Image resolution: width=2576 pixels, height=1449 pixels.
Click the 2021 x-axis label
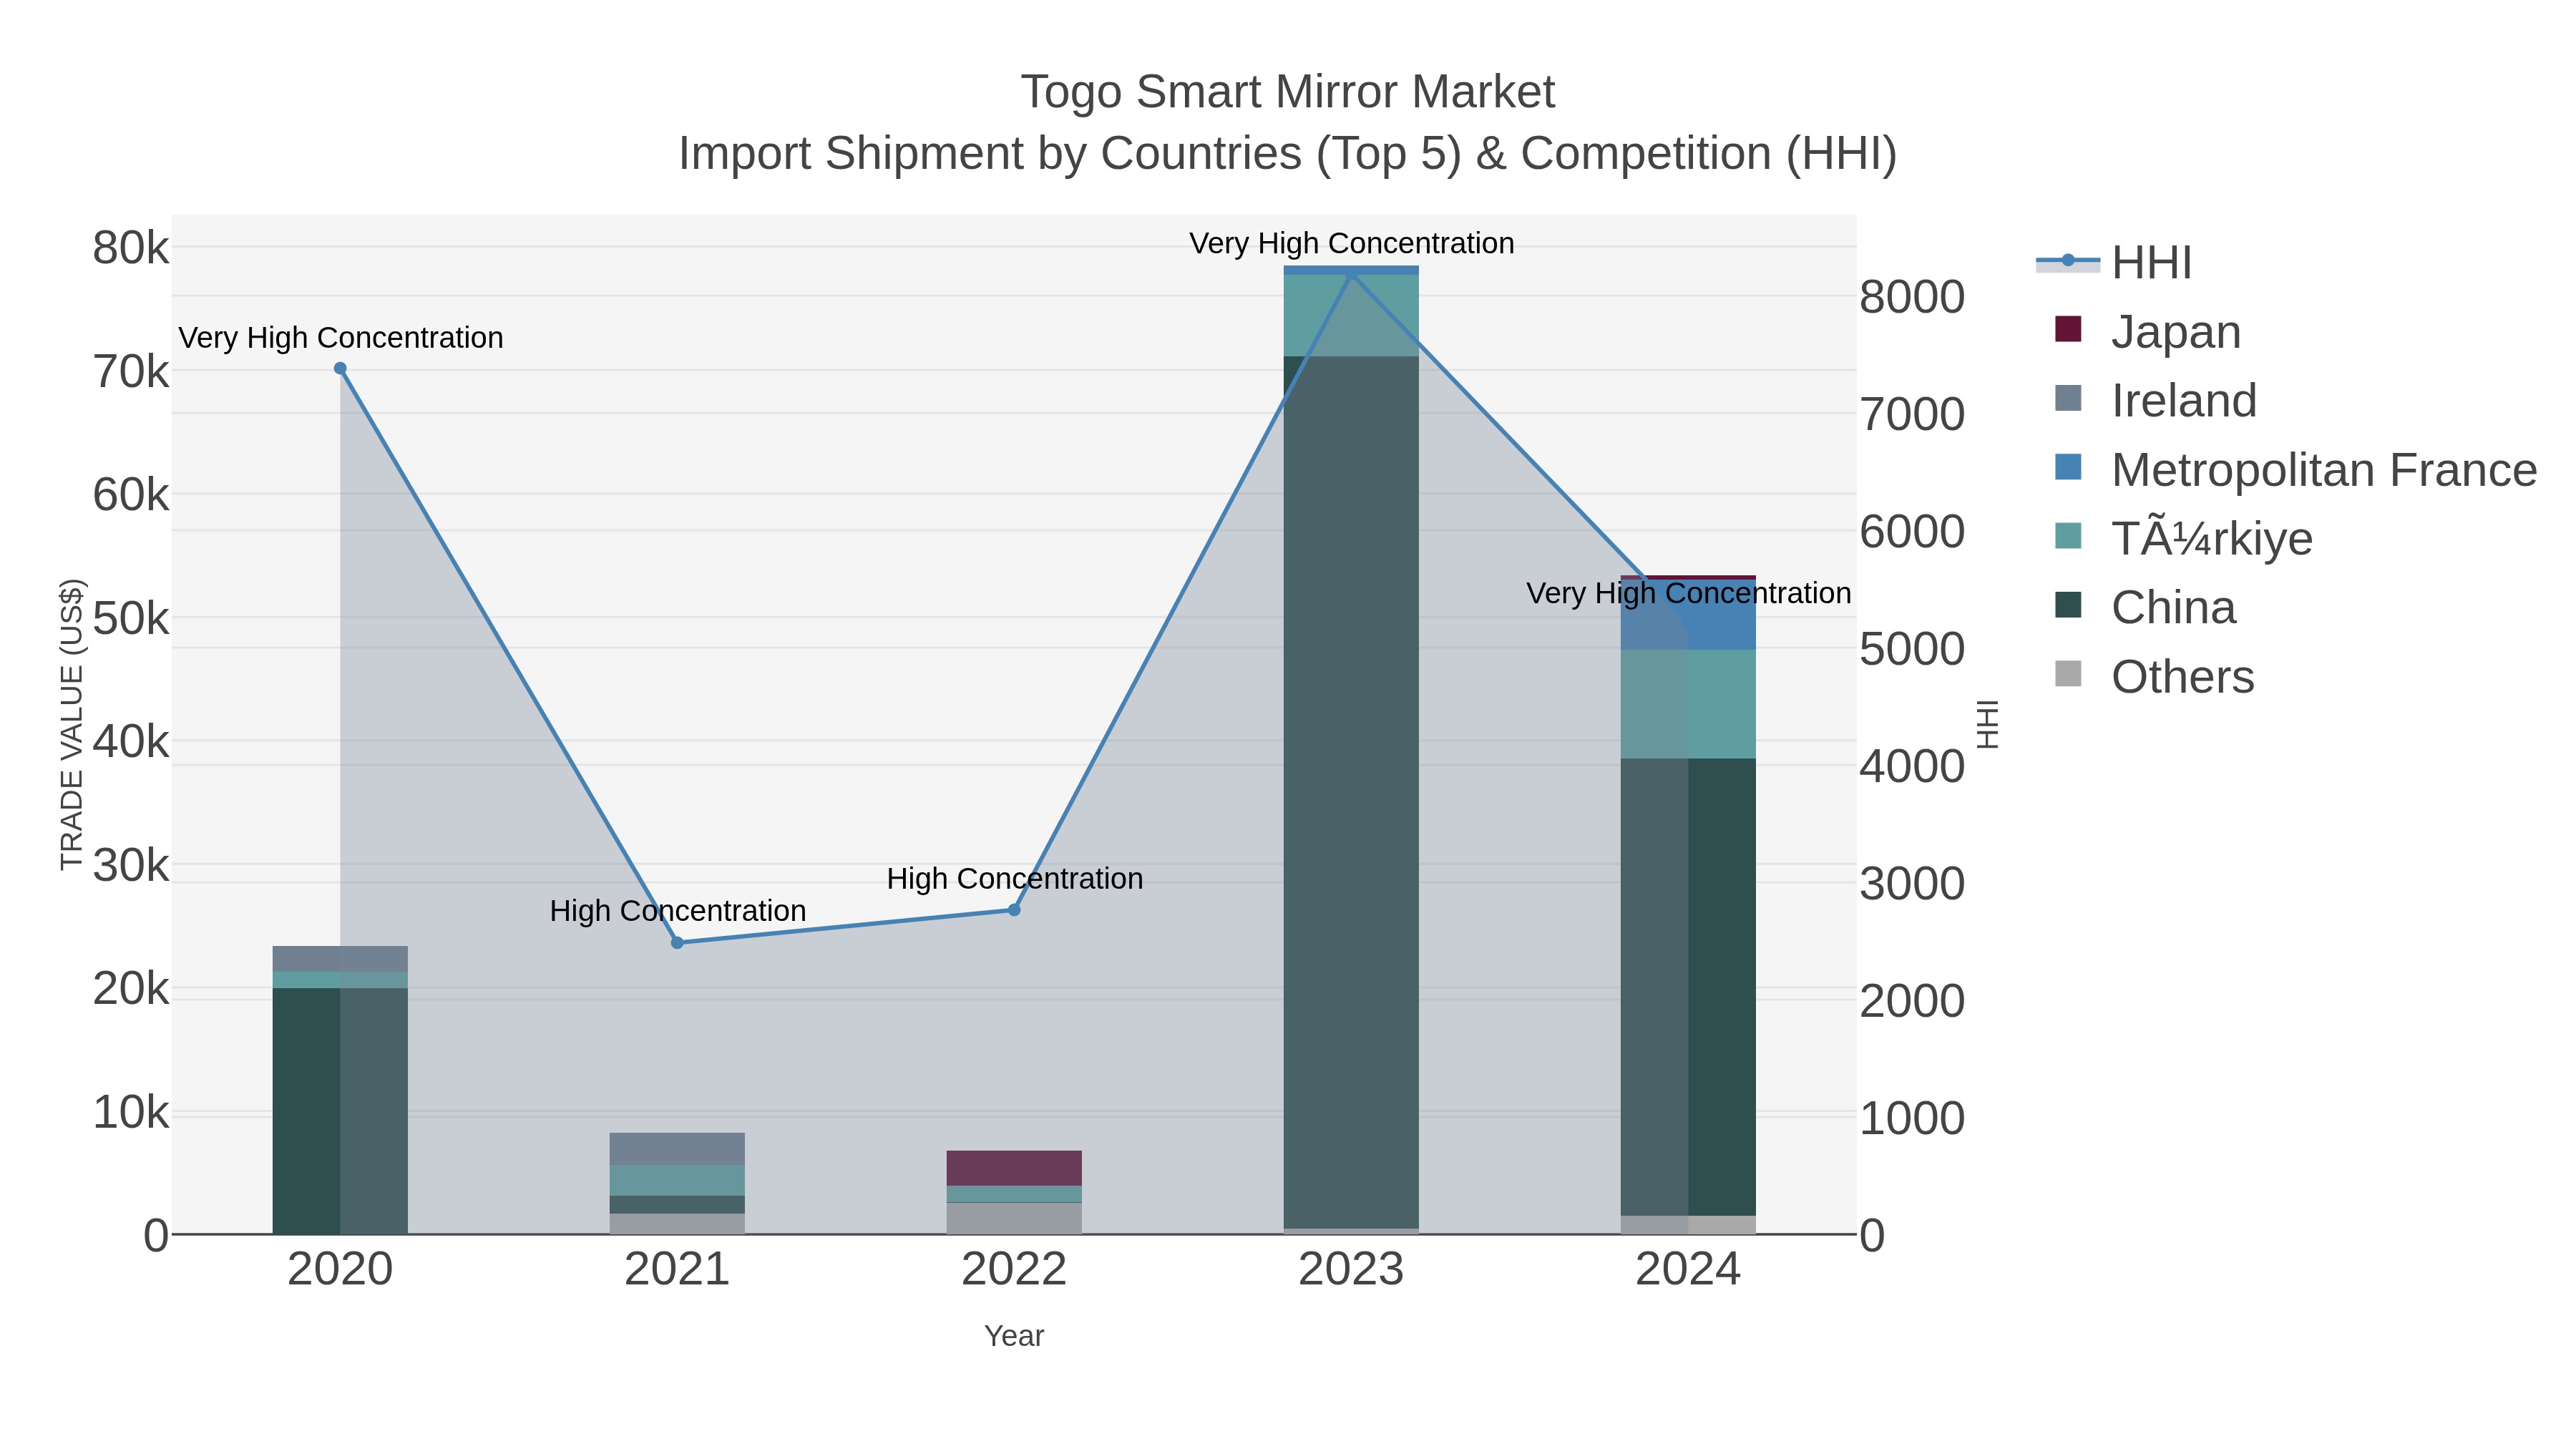click(x=677, y=1270)
